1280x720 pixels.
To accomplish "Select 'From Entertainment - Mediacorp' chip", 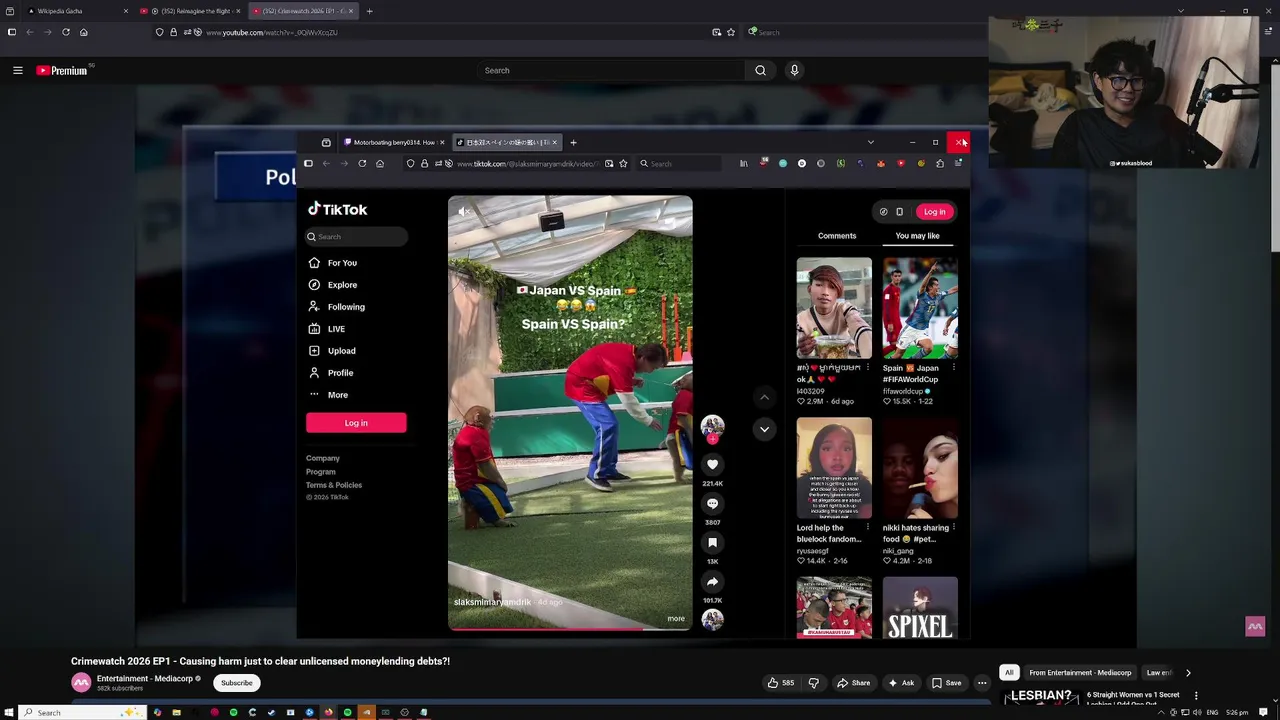I will 1080,673.
